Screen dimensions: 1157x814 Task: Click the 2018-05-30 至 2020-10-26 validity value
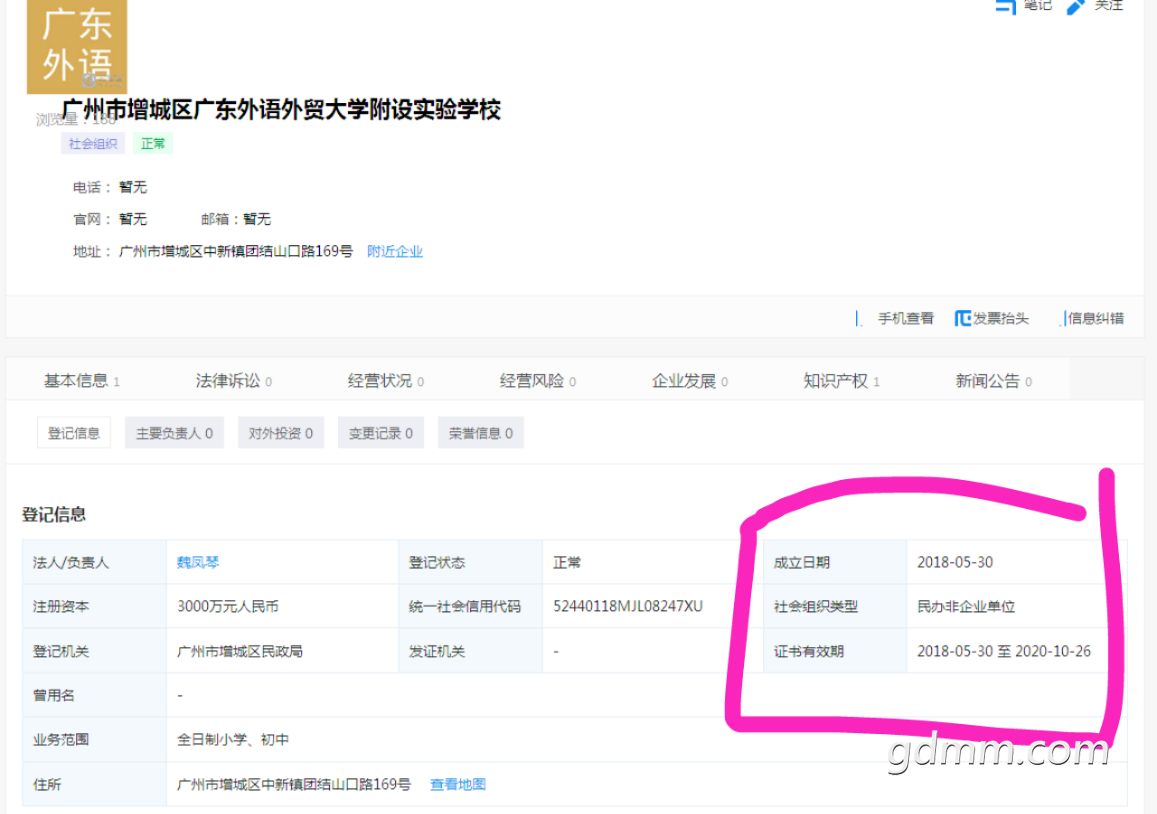[1004, 651]
